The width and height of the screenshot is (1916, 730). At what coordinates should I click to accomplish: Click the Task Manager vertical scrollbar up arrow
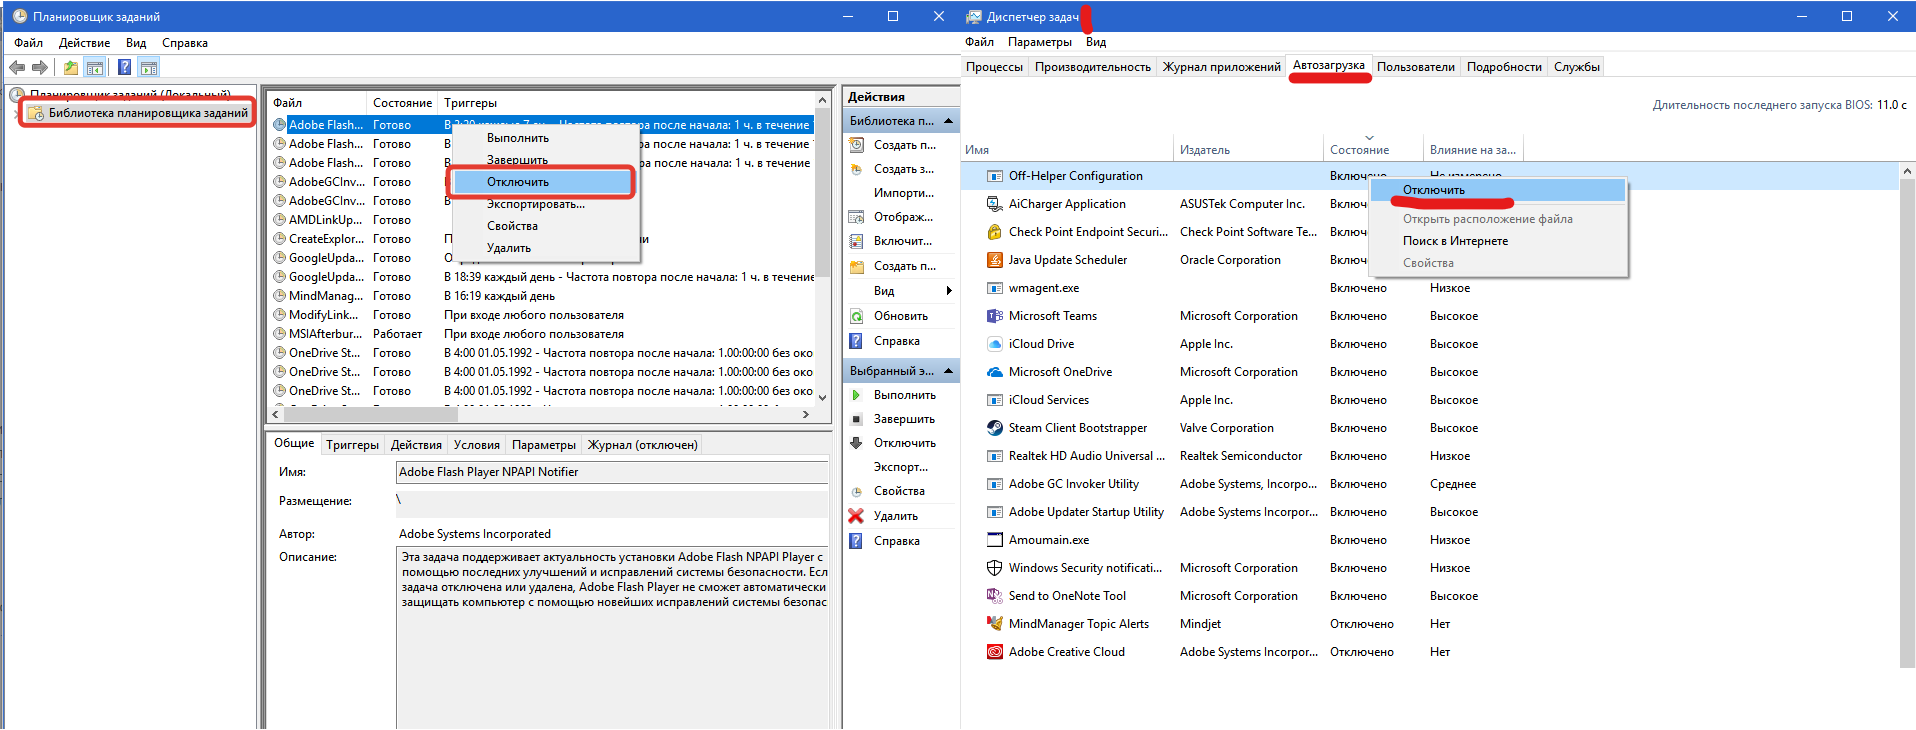pyautogui.click(x=1907, y=171)
